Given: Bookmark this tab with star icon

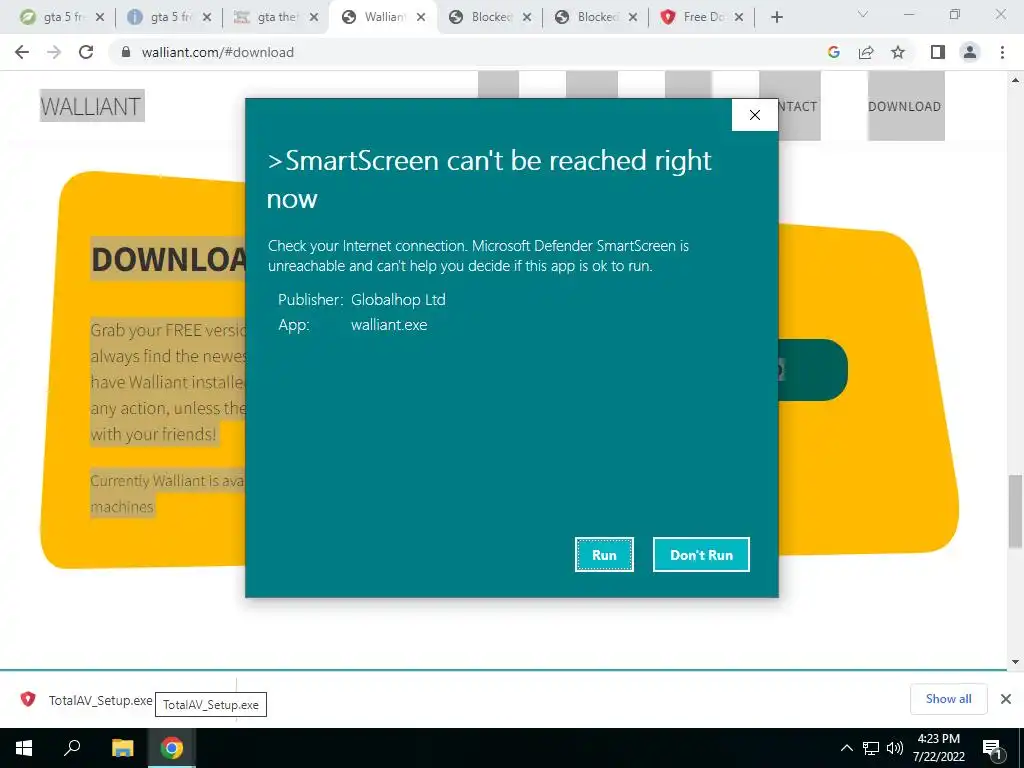Looking at the screenshot, I should 898,52.
